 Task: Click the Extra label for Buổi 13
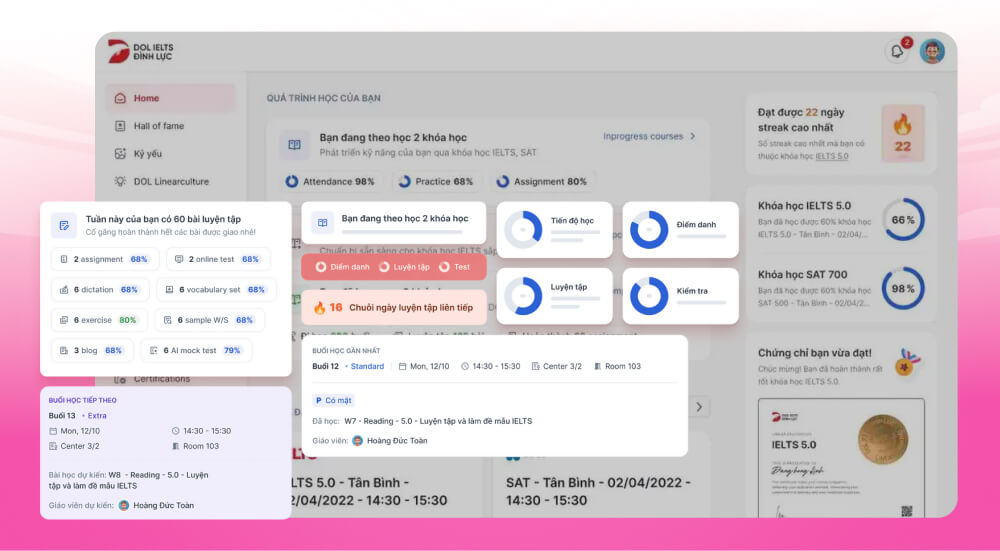tap(97, 416)
